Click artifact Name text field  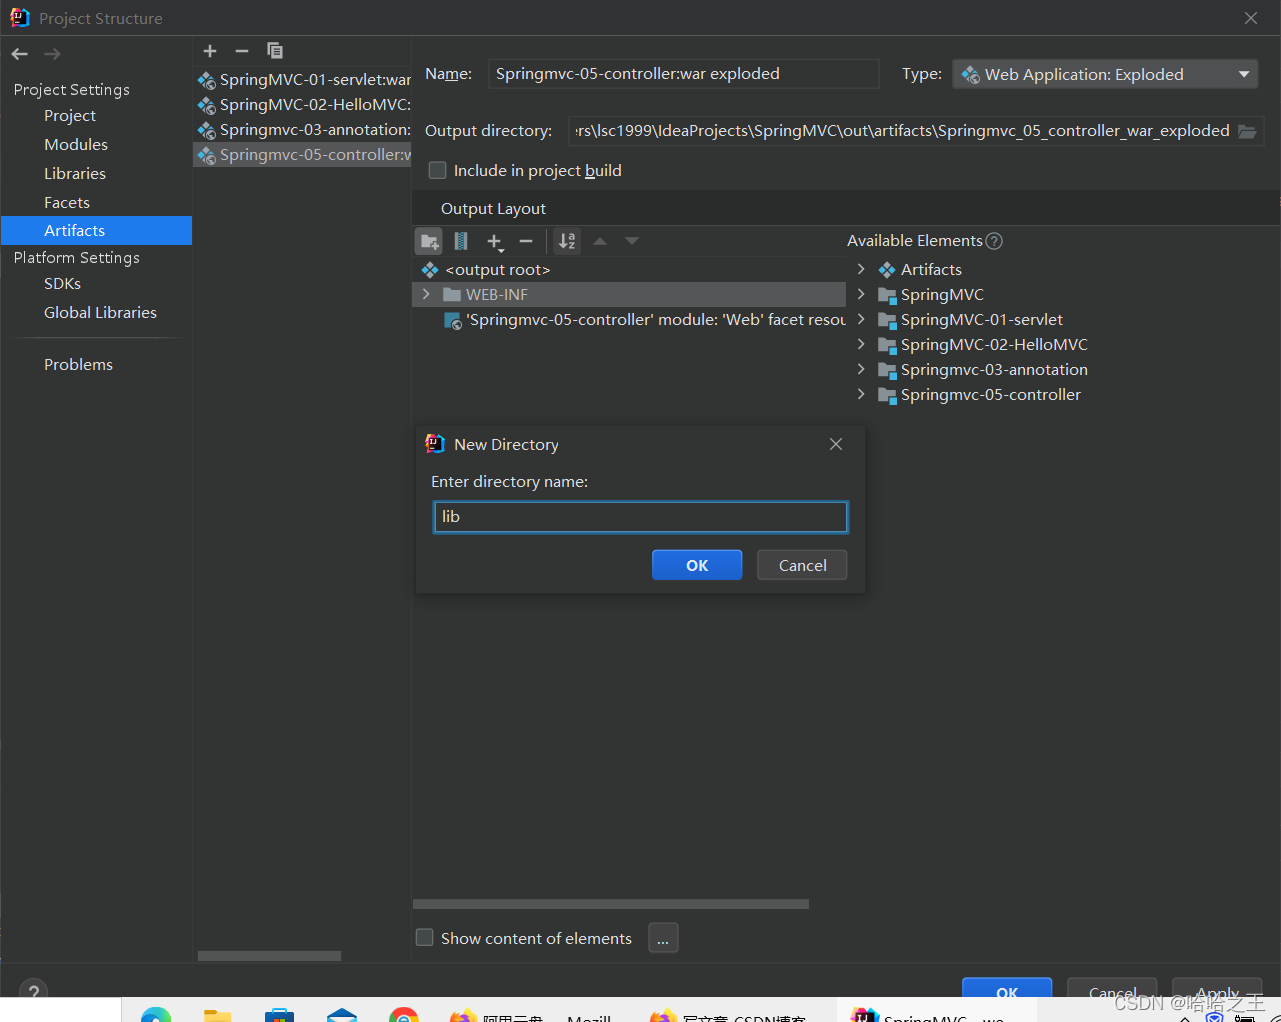pos(683,74)
